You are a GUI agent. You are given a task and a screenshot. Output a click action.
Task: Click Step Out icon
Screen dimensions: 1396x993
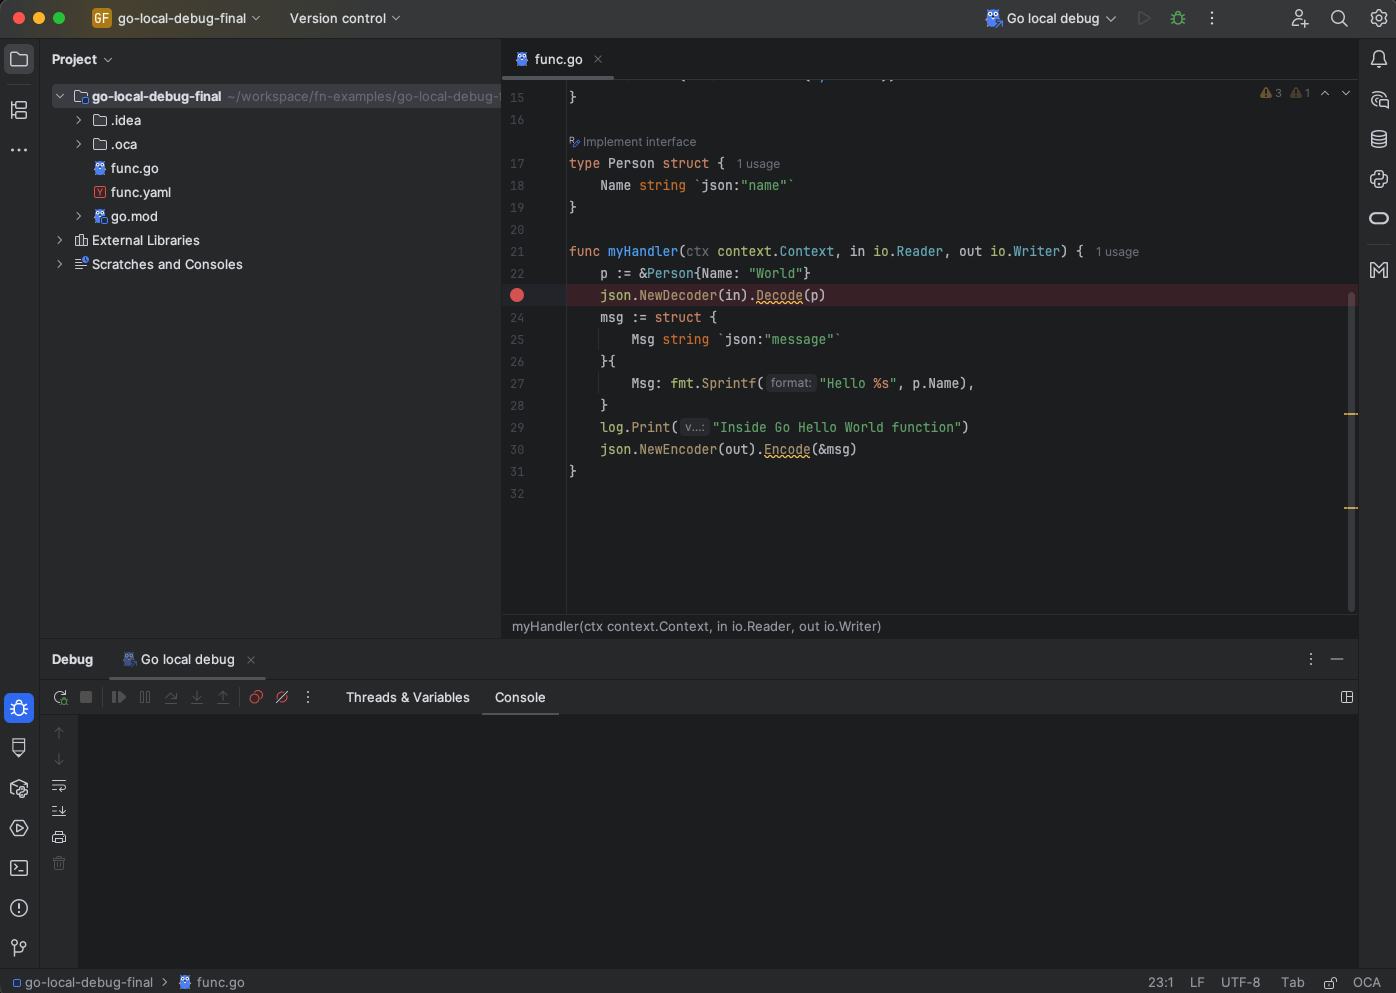223,697
